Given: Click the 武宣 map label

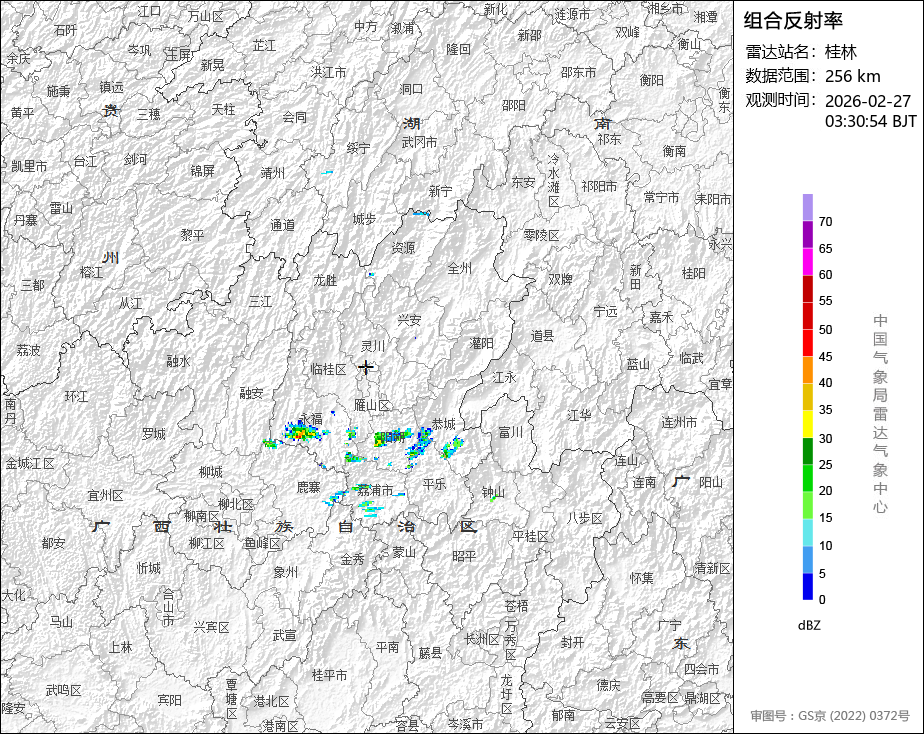Looking at the screenshot, I should pos(285,636).
